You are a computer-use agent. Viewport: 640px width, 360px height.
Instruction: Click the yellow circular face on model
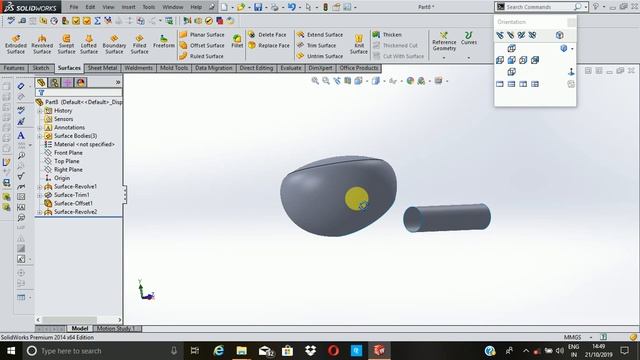point(356,199)
